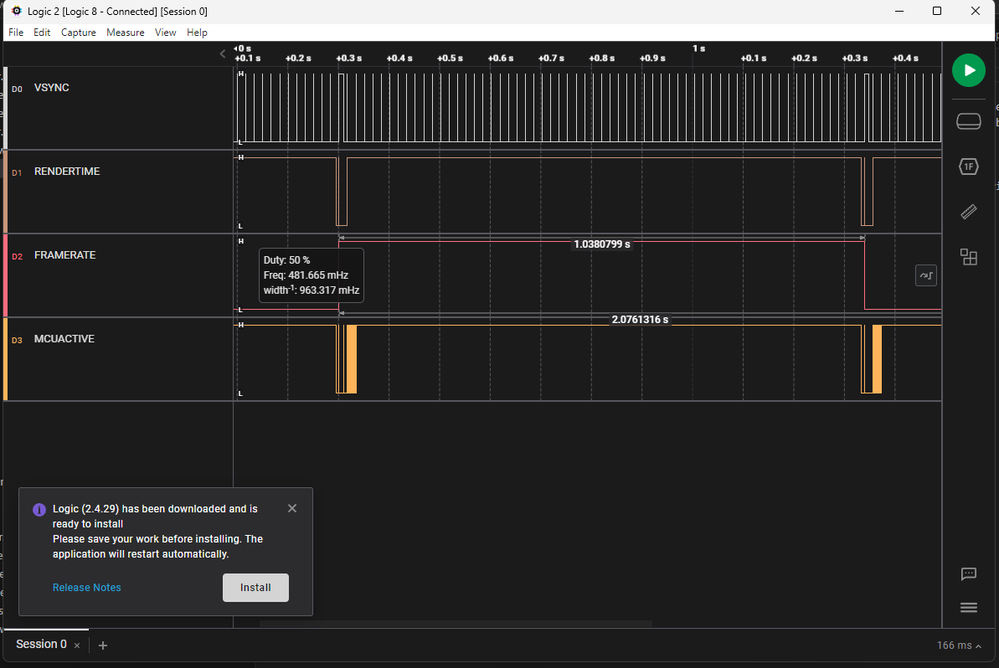This screenshot has height=668, width=999.
Task: Select the VSYNC channel label
Action: pyautogui.click(x=52, y=87)
